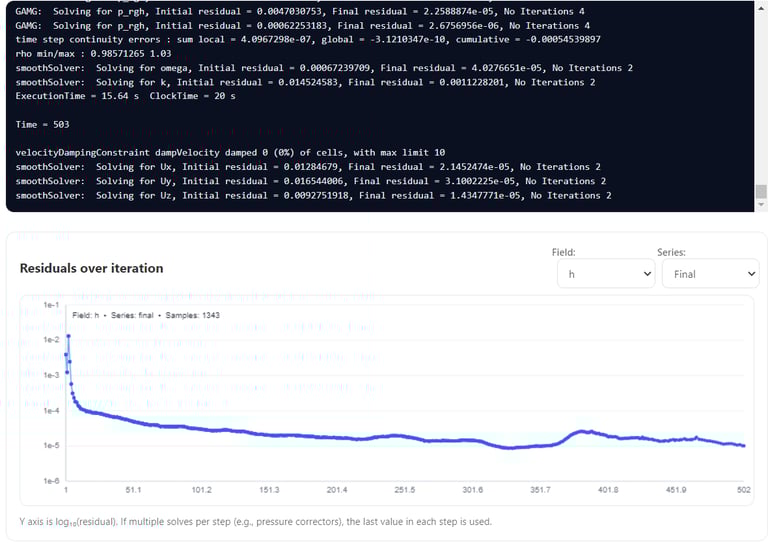The width and height of the screenshot is (768, 543).
Task: Open the Field dropdown showing h
Action: click(603, 273)
